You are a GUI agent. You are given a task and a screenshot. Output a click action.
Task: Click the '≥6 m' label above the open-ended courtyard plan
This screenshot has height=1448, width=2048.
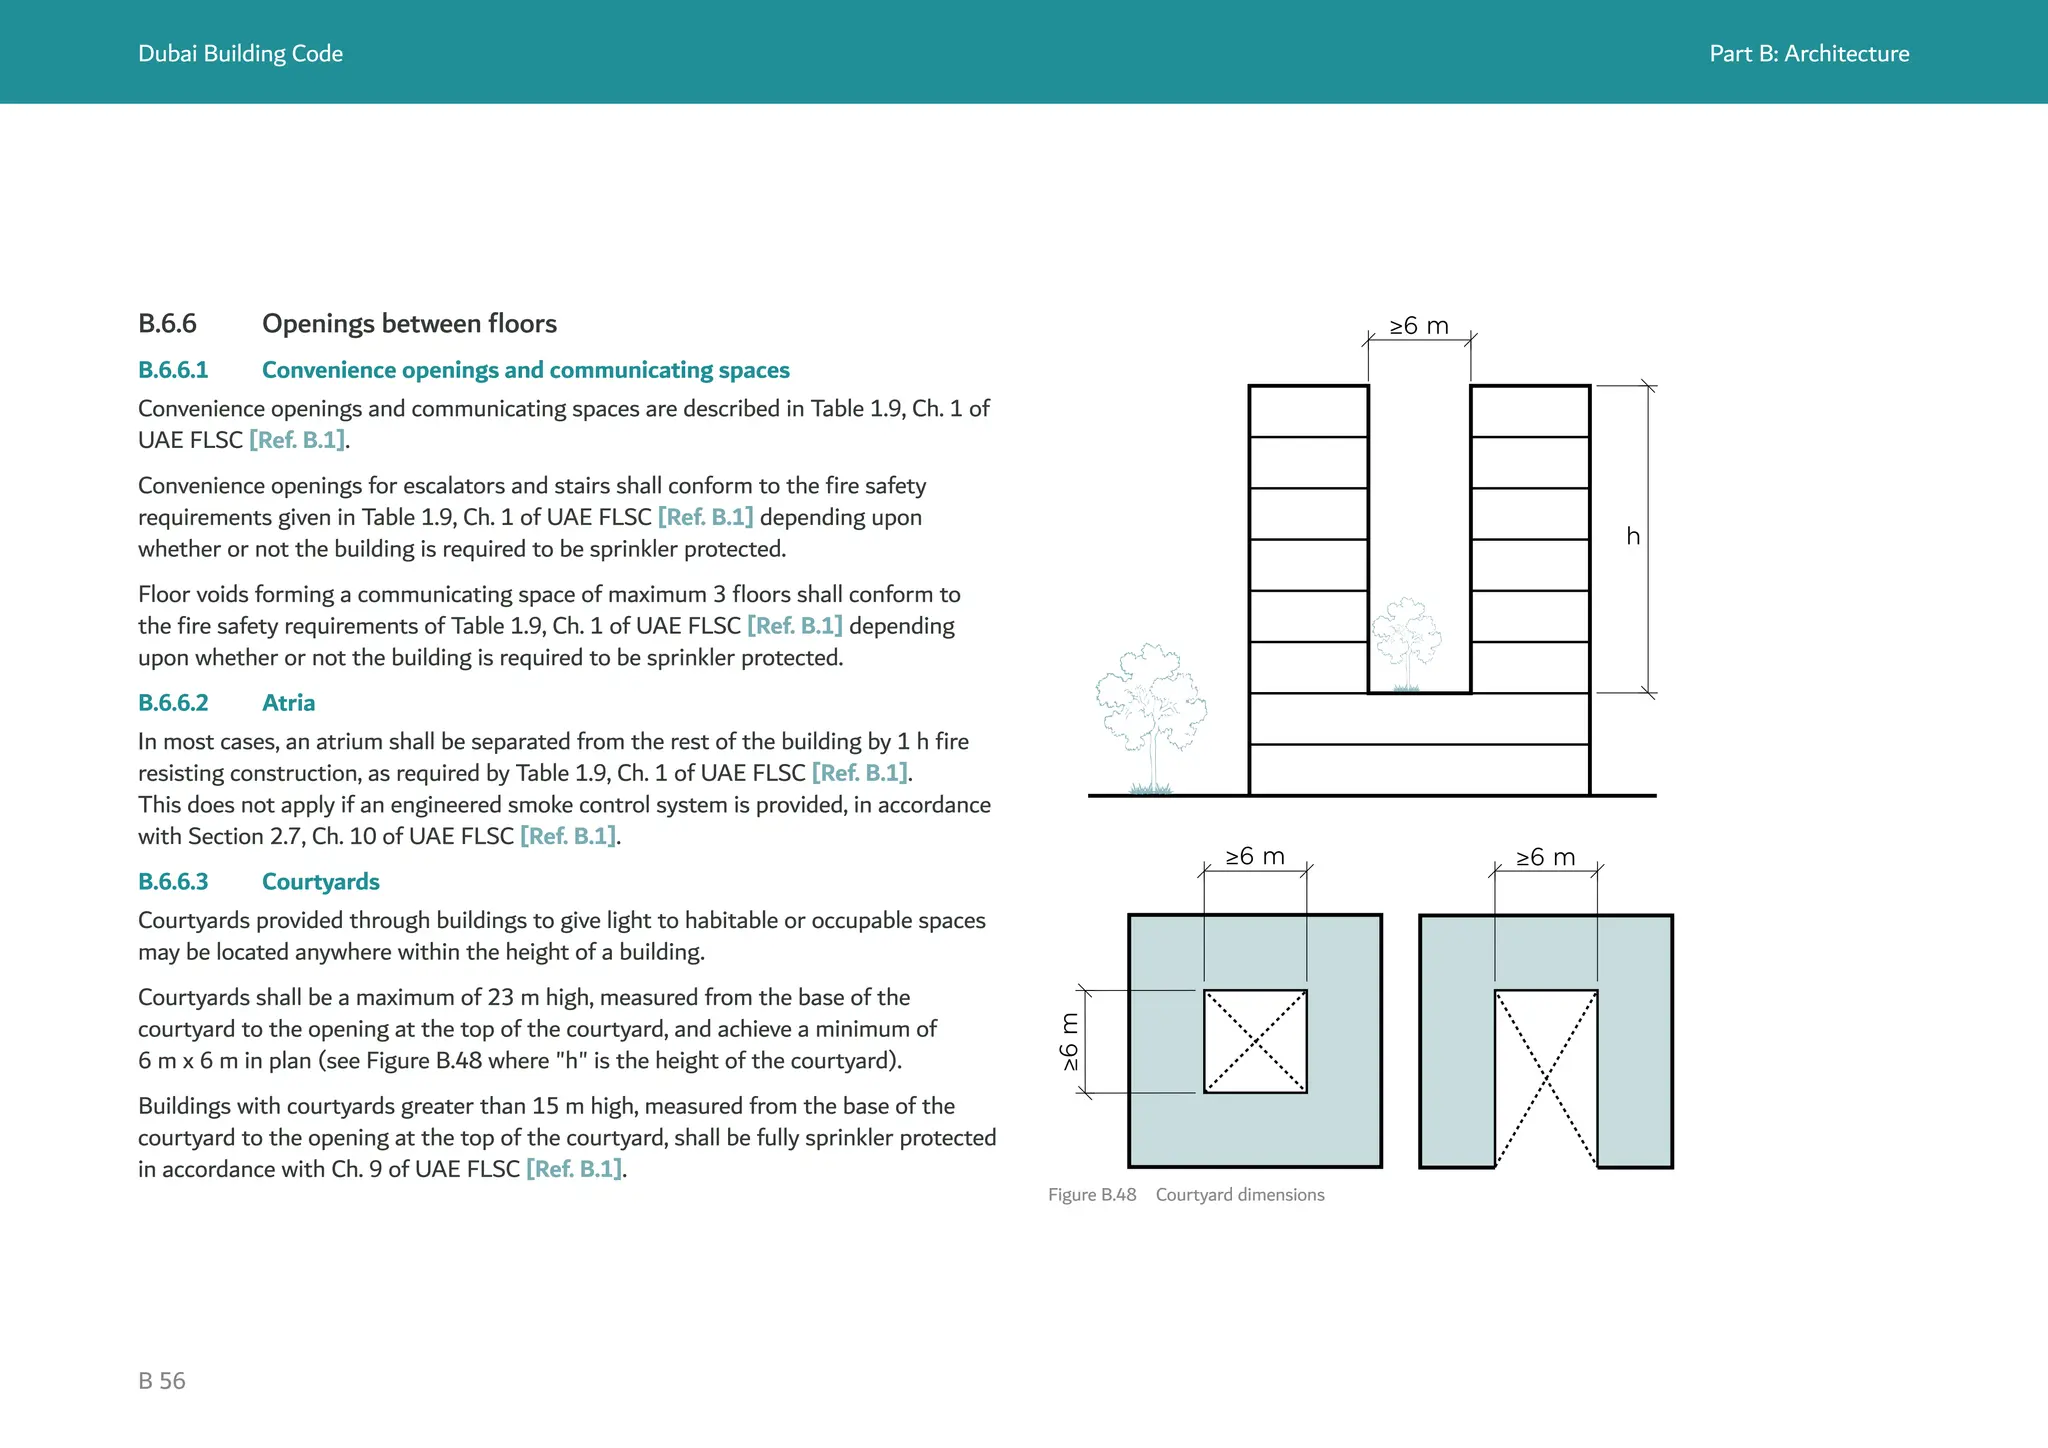pyautogui.click(x=1545, y=858)
